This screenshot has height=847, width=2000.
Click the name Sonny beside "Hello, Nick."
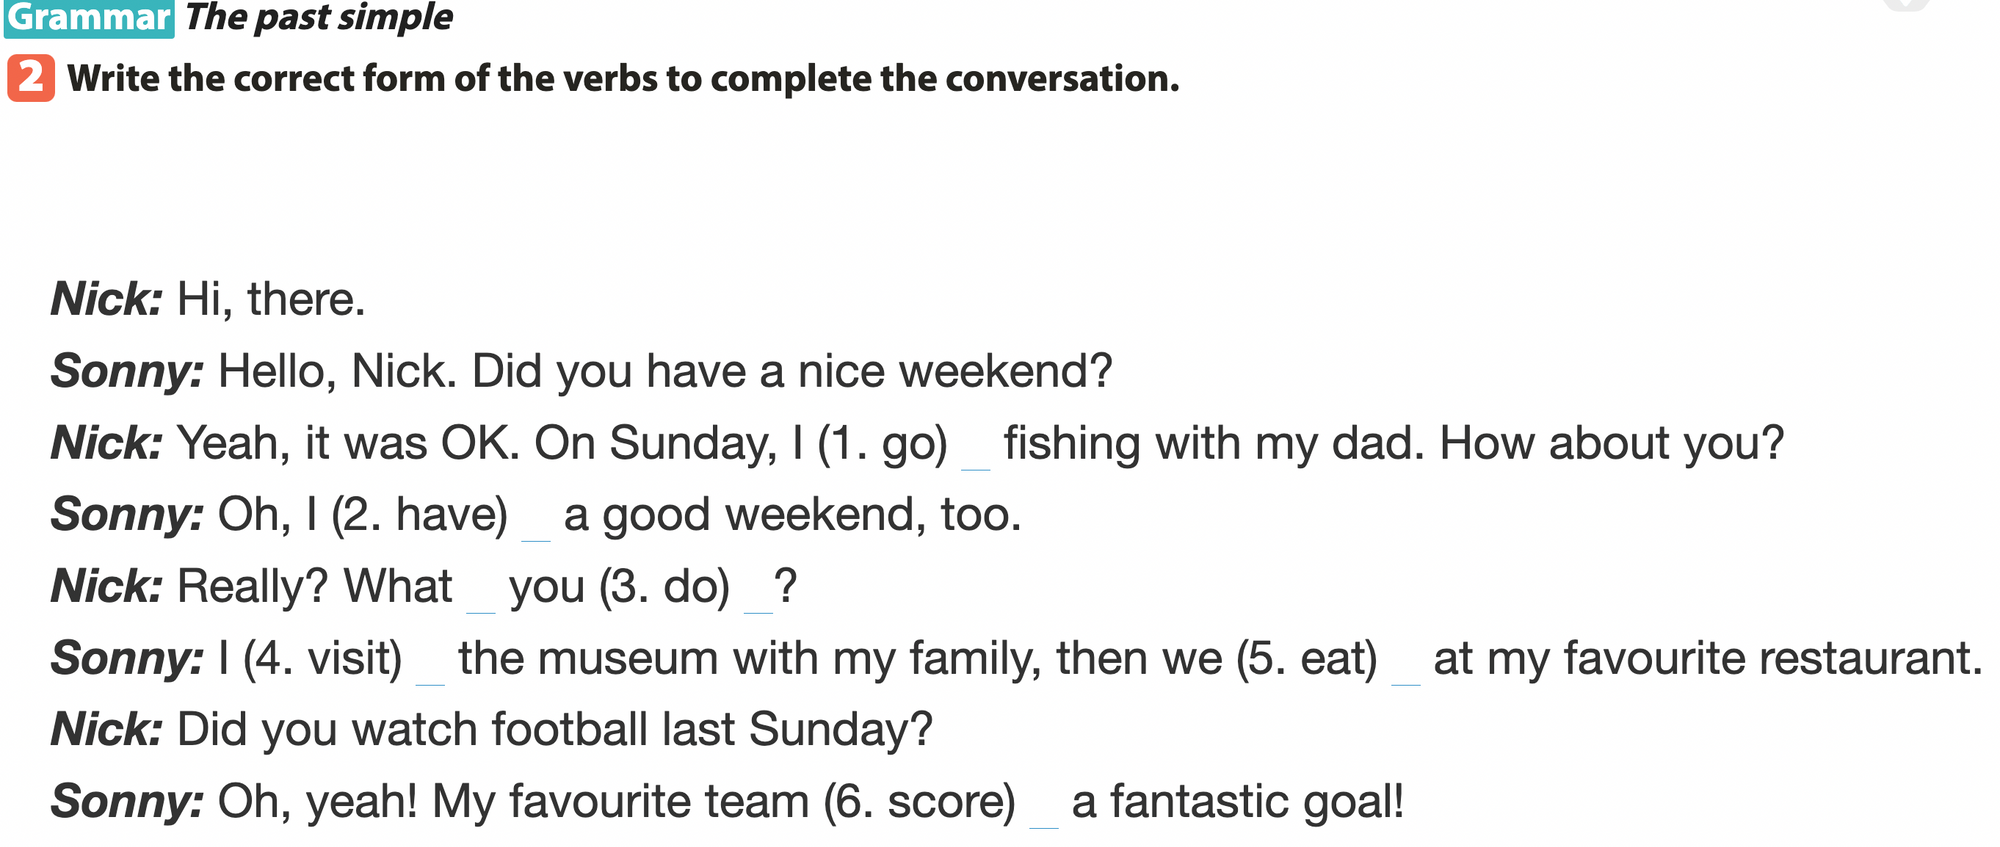point(127,371)
